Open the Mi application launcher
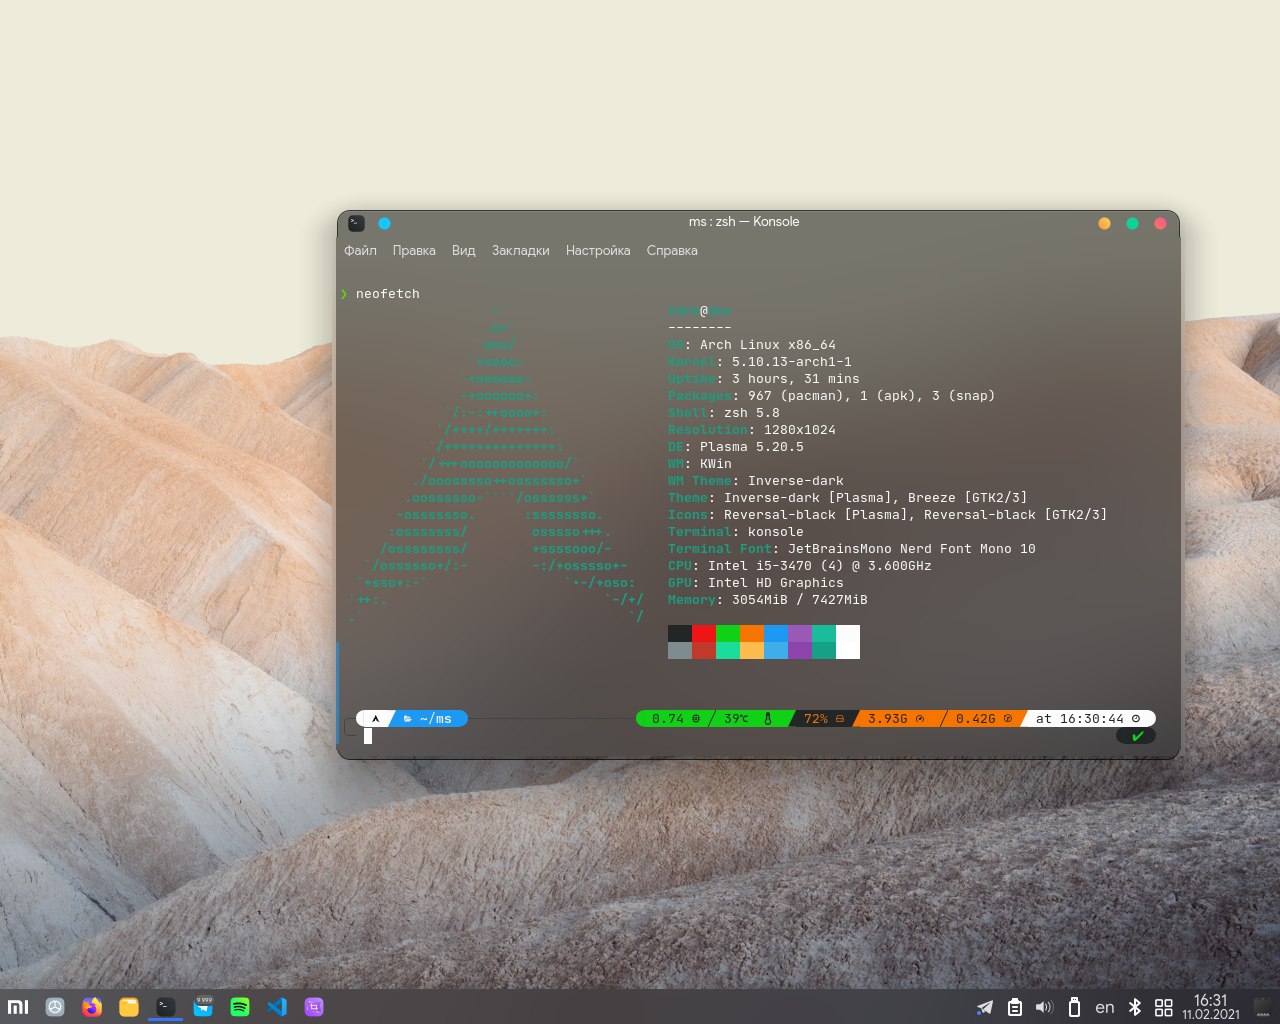This screenshot has width=1280, height=1024. coord(18,1007)
